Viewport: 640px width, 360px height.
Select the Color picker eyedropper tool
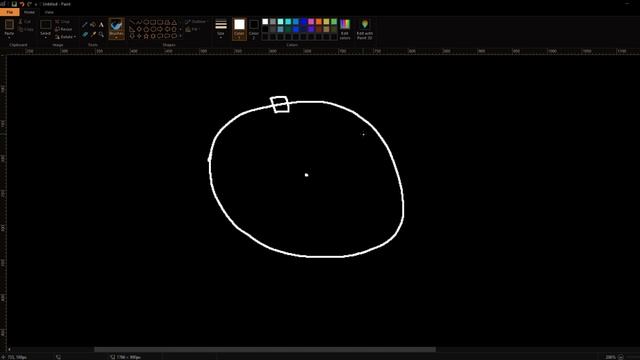pos(93,34)
